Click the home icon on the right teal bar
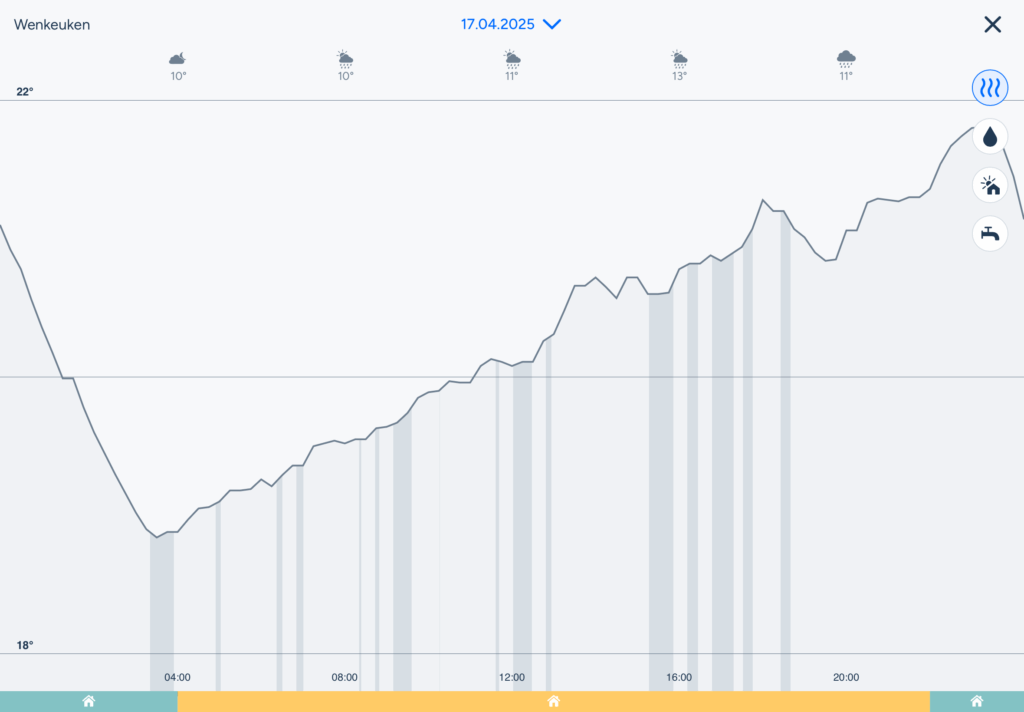 coord(977,702)
